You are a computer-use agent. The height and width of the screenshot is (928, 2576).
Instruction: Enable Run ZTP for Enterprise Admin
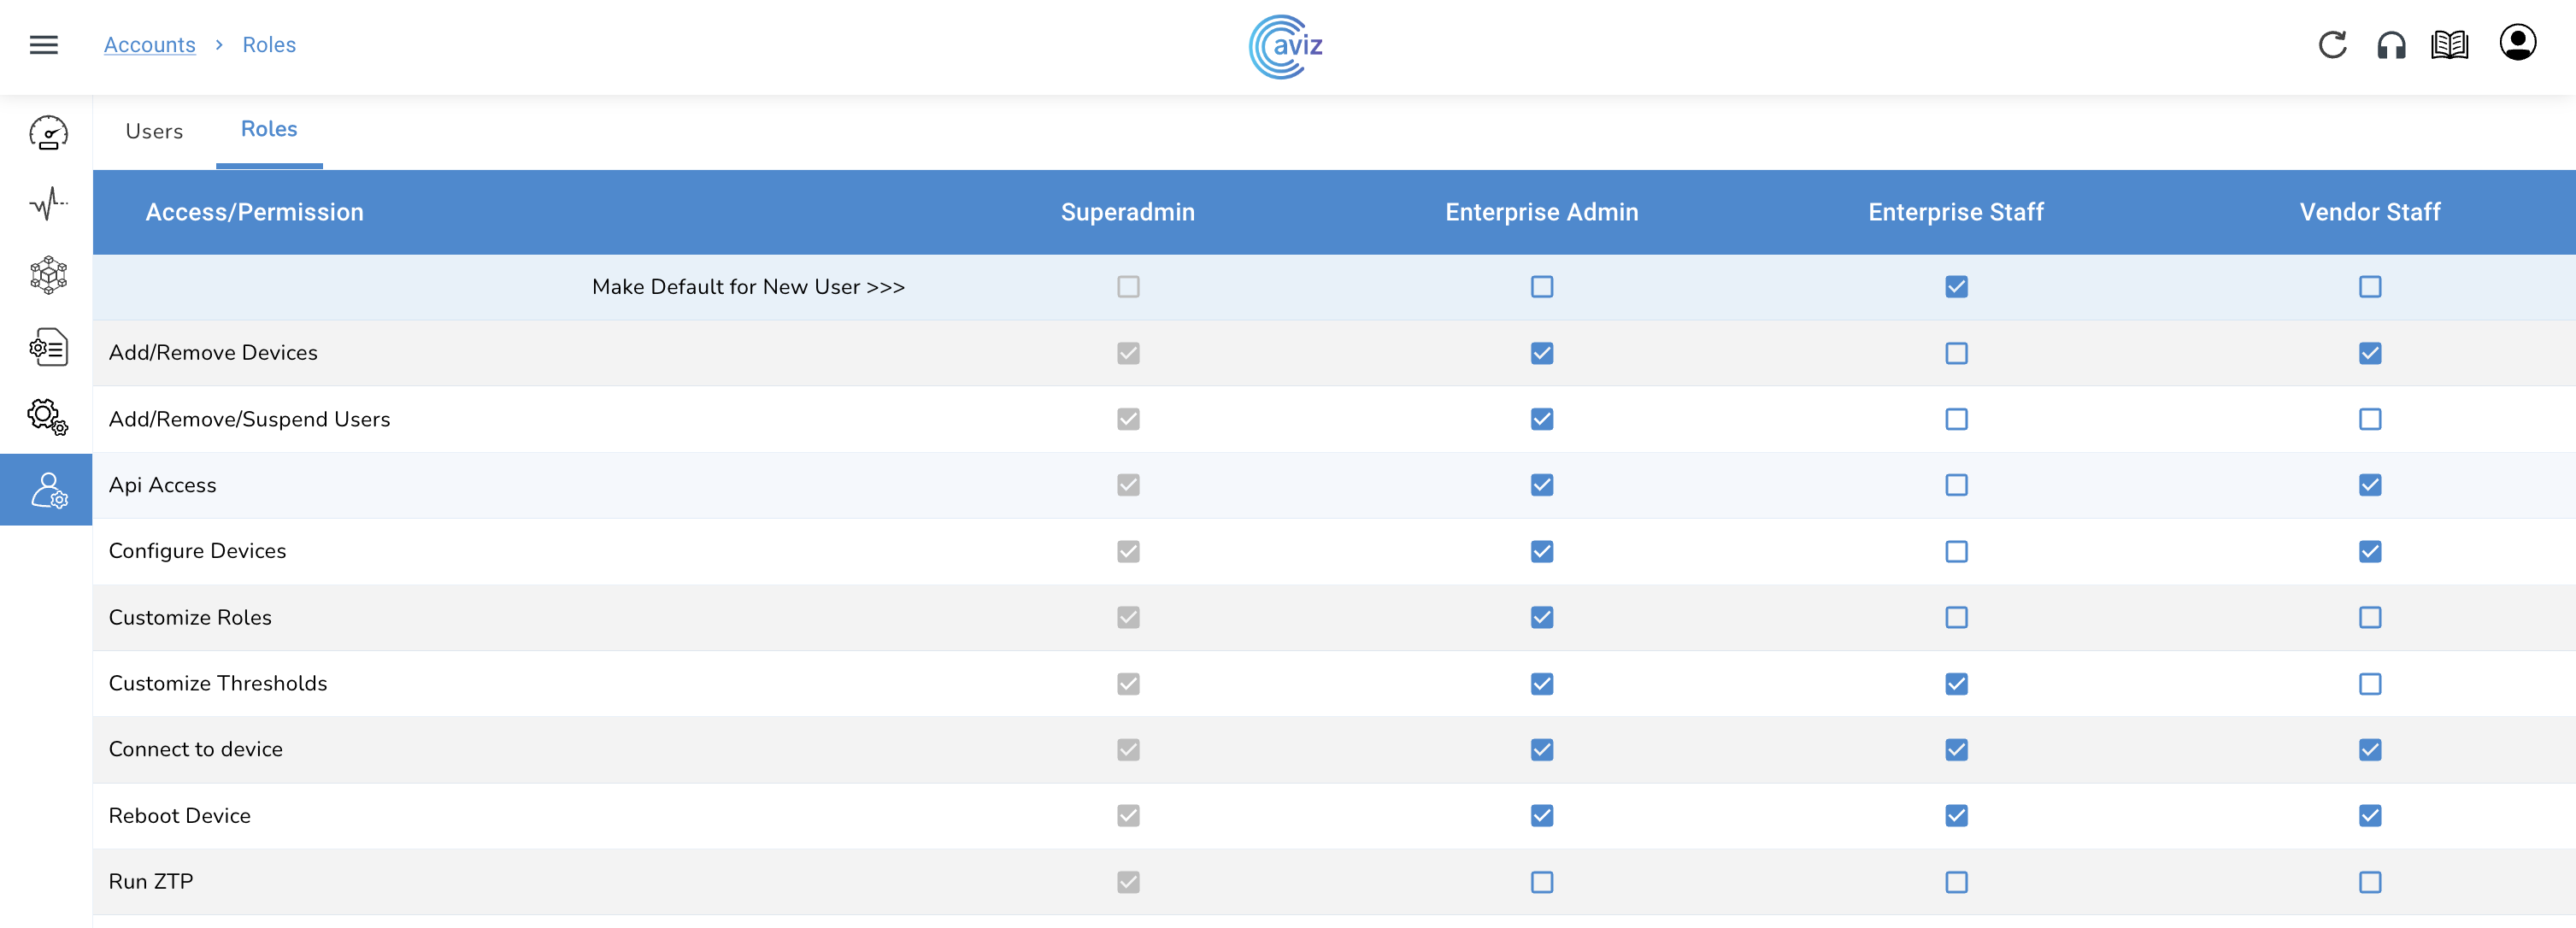[1542, 882]
